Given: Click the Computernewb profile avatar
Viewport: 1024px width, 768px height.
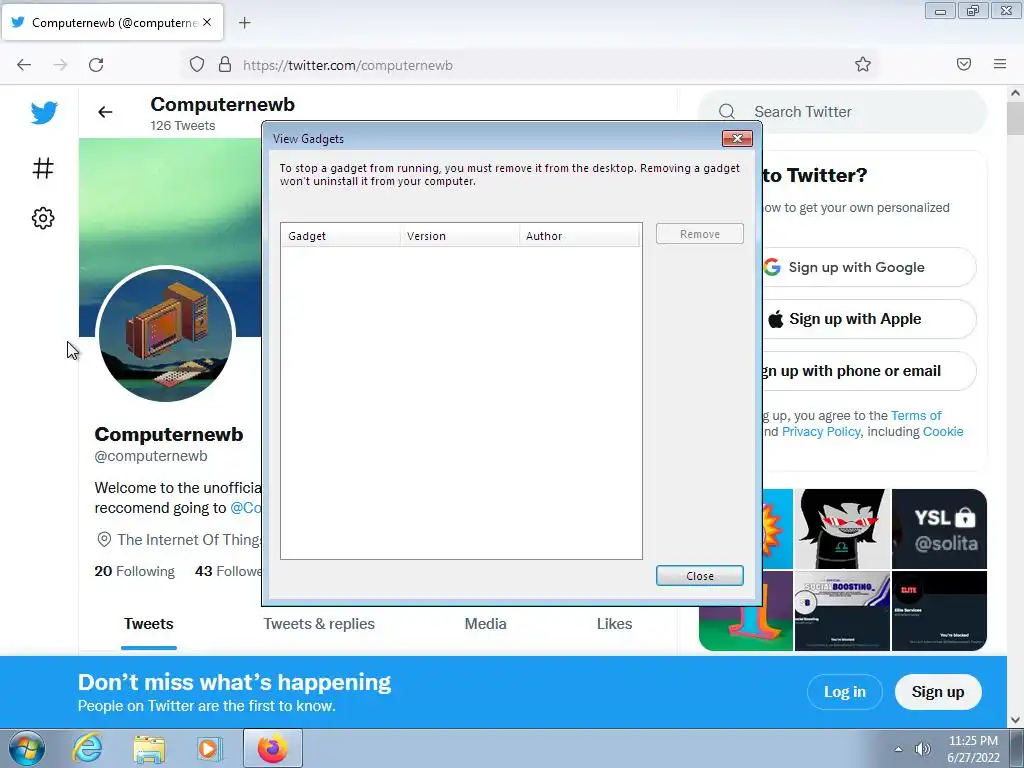Looking at the screenshot, I should click(165, 334).
